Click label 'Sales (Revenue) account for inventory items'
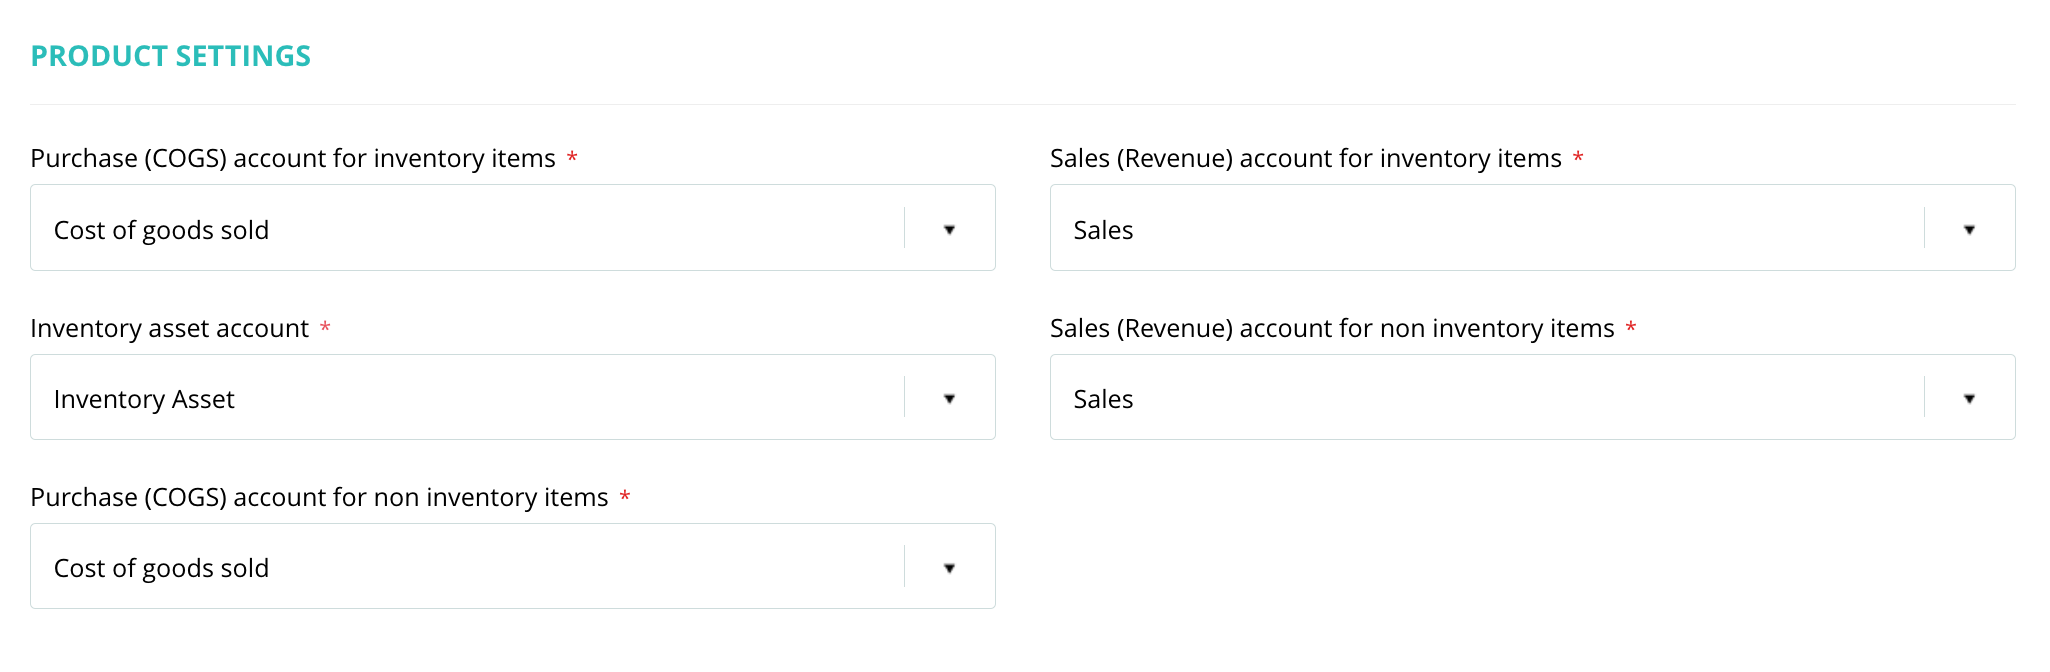This screenshot has height=672, width=2050. [1306, 159]
